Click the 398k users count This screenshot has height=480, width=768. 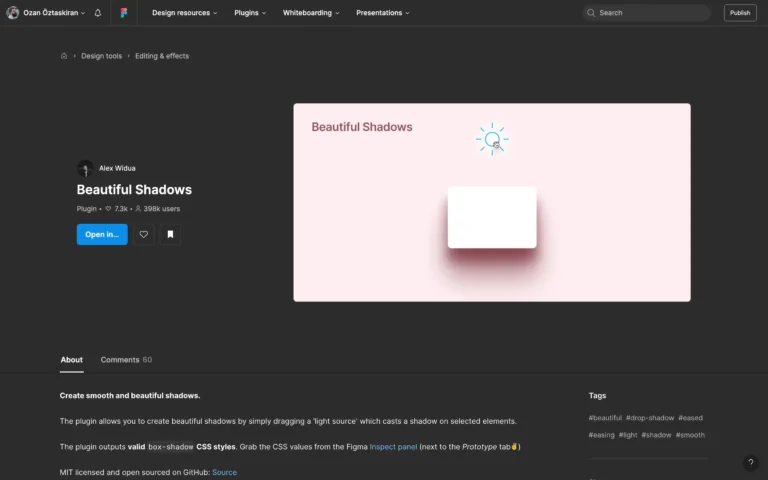157,209
